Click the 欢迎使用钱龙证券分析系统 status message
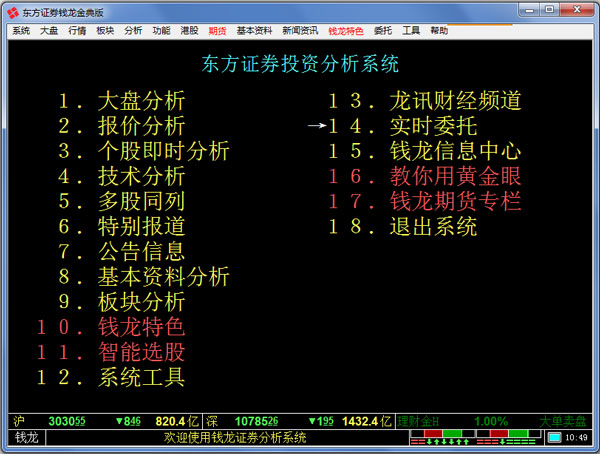 point(235,437)
